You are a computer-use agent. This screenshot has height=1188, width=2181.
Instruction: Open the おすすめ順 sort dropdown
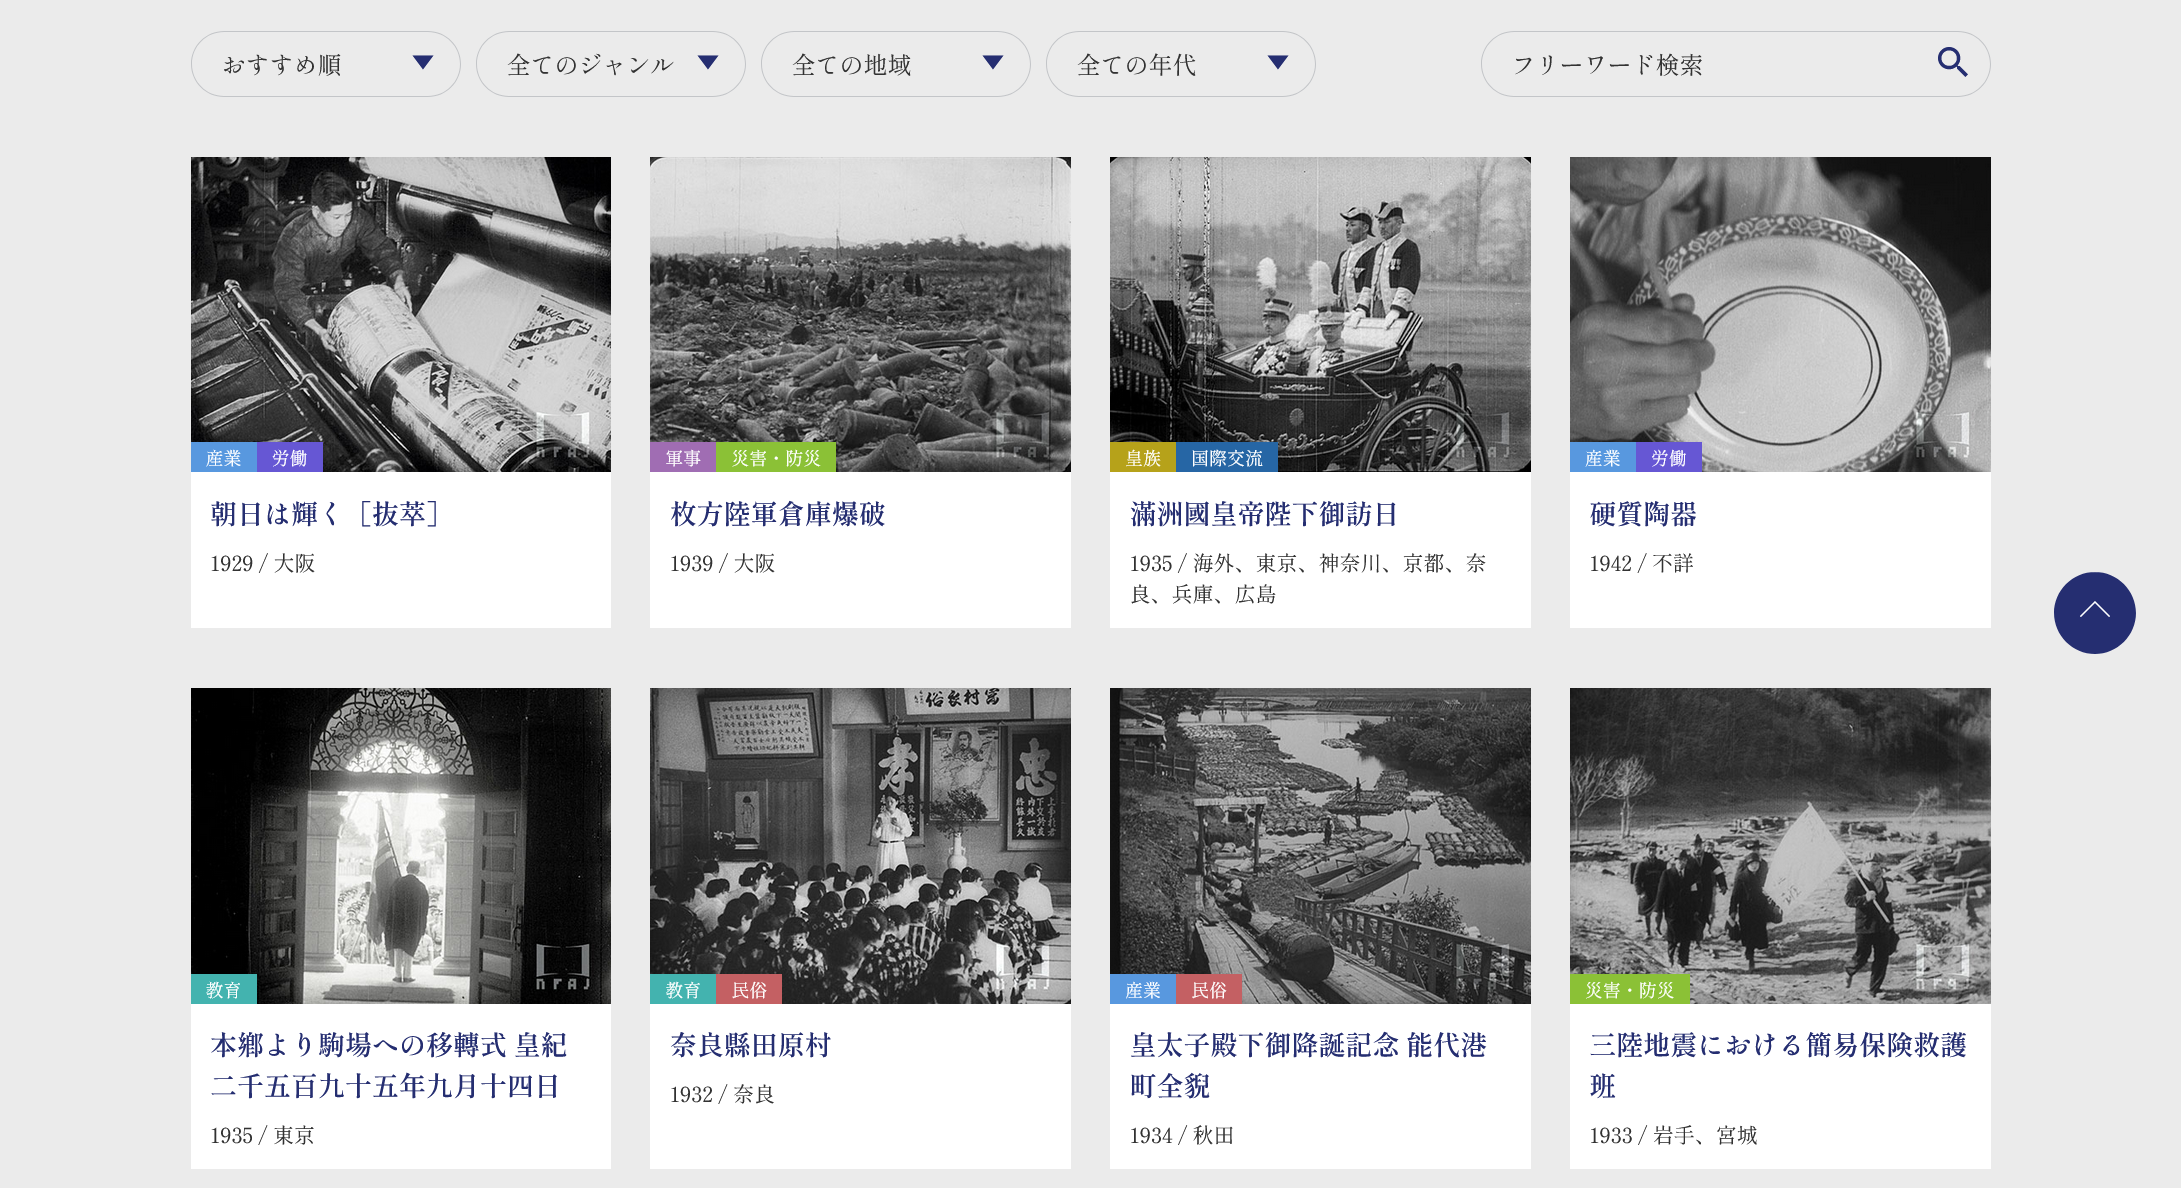pyautogui.click(x=325, y=64)
